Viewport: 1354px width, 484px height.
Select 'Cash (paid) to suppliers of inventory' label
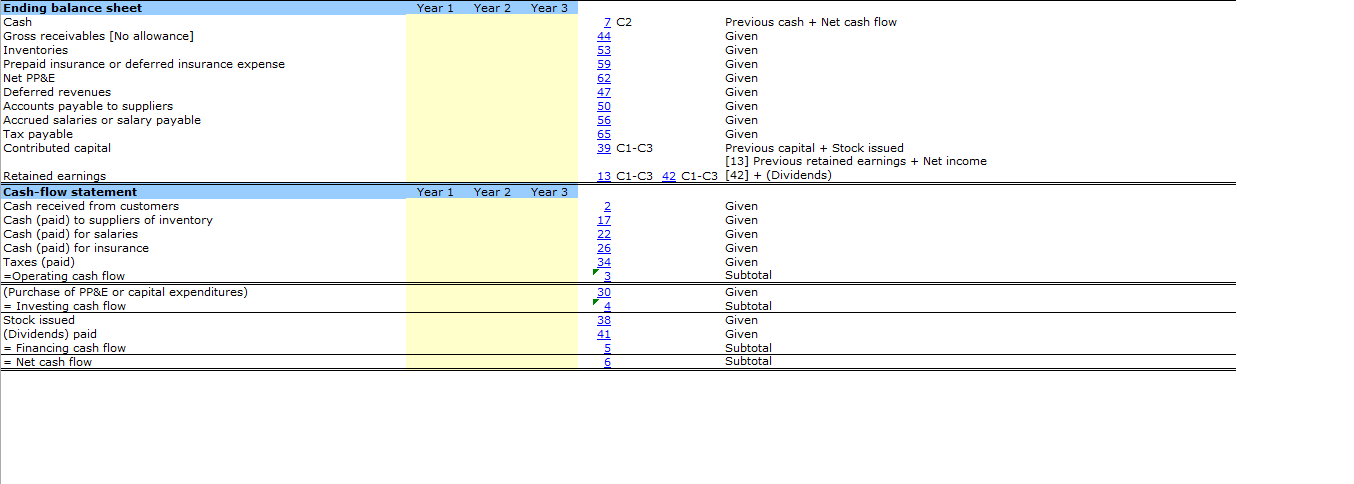(108, 220)
